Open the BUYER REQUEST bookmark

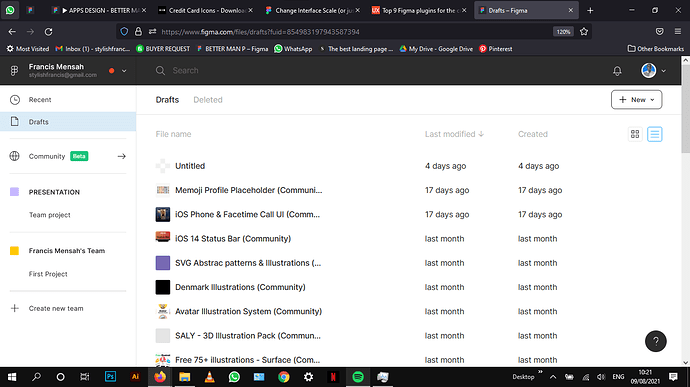click(163, 49)
